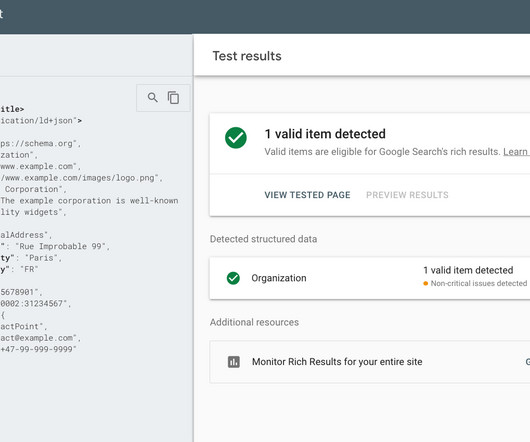Follow the Learn more link

516,152
